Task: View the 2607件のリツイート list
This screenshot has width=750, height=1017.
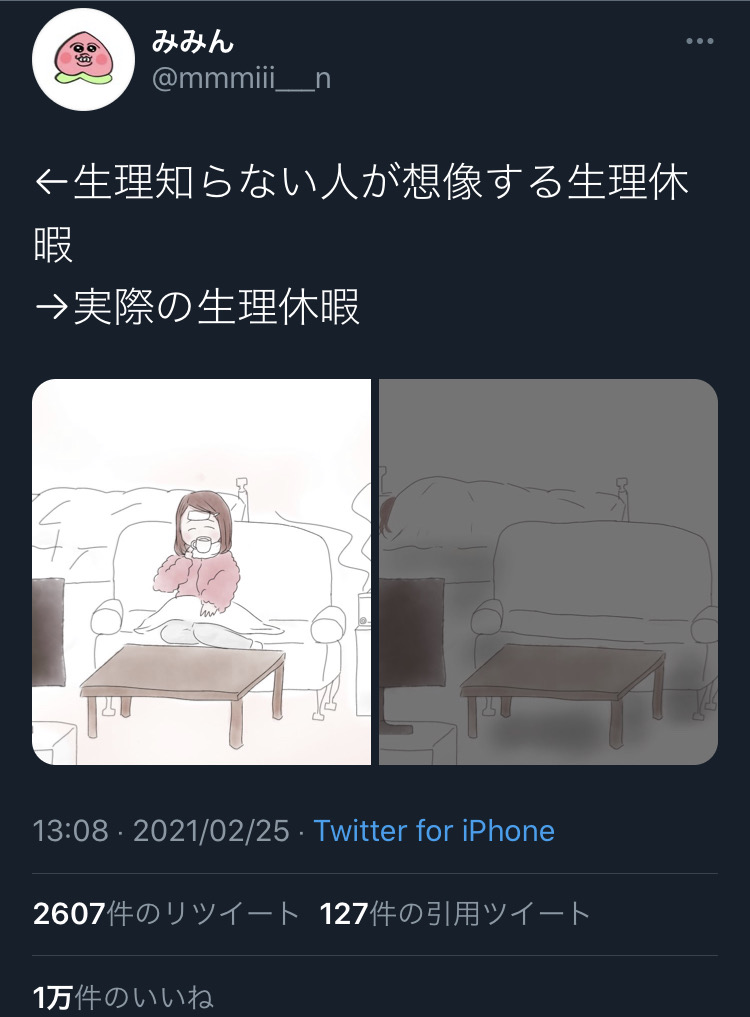Action: [x=165, y=914]
